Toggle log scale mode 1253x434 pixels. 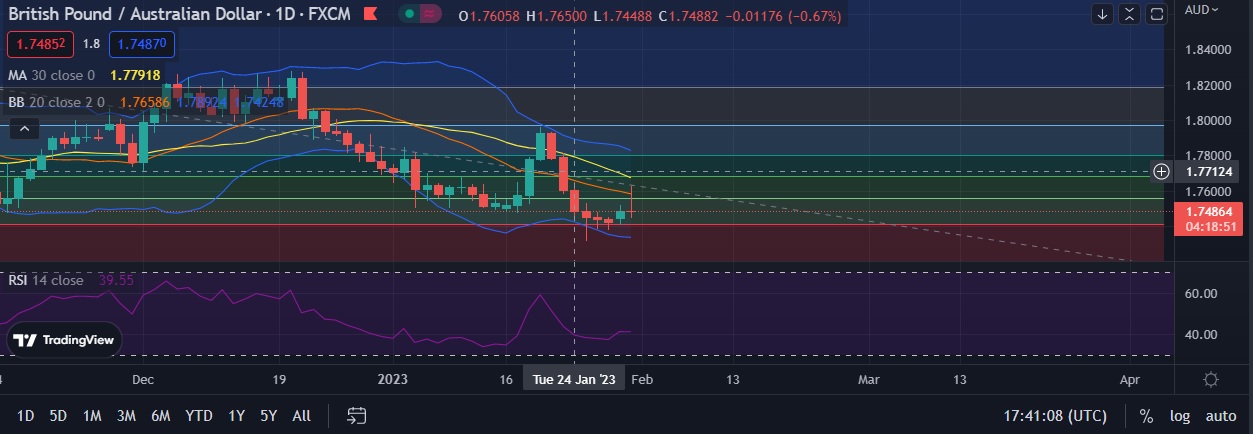(x=1180, y=416)
